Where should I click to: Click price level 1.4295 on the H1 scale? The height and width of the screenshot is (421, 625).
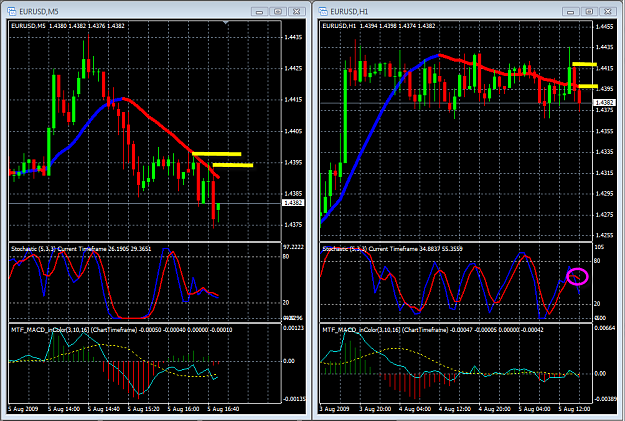604,194
